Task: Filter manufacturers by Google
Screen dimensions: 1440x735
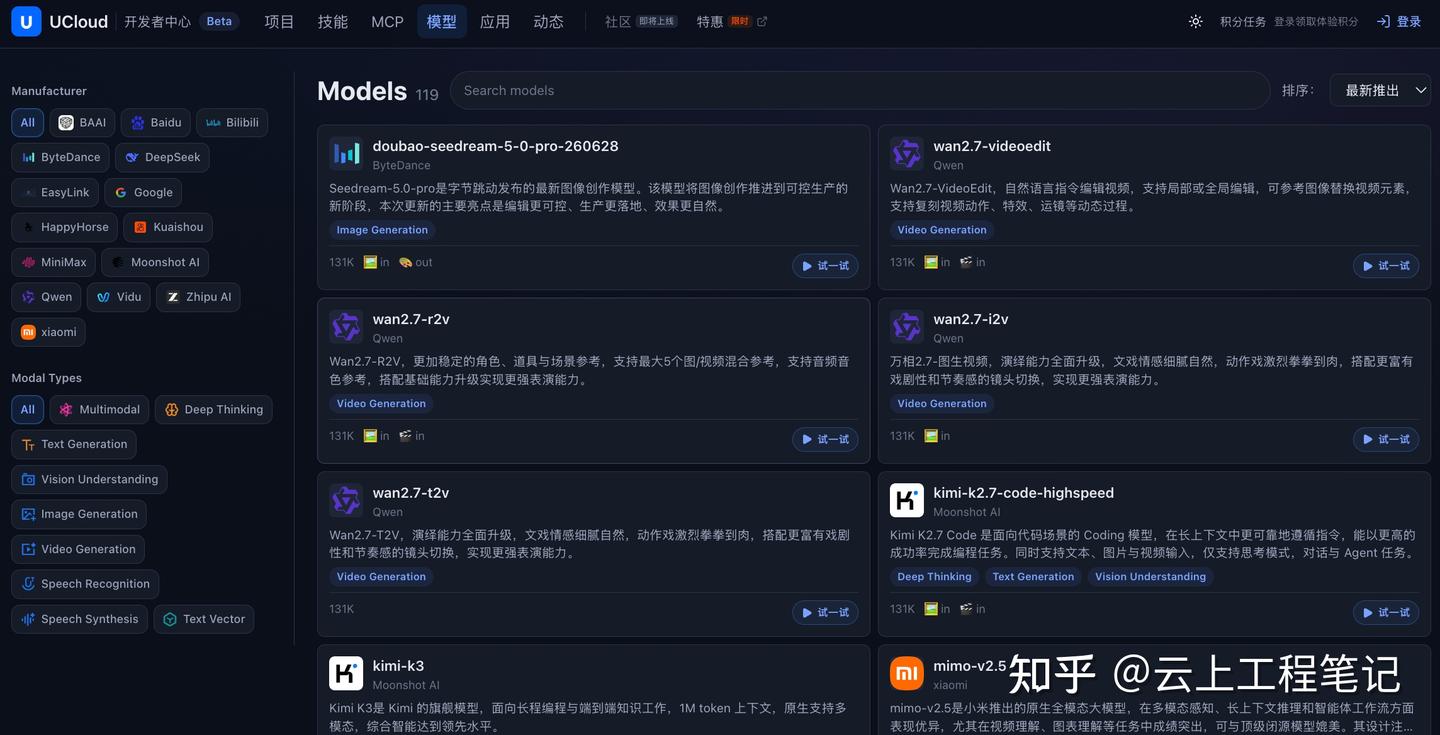Action: [x=143, y=192]
